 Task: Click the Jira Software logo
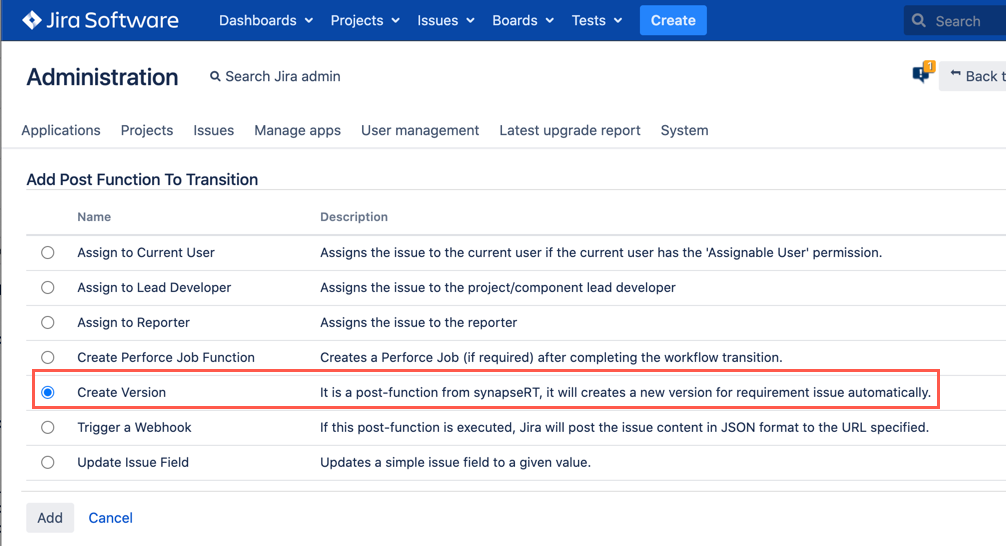pos(100,20)
